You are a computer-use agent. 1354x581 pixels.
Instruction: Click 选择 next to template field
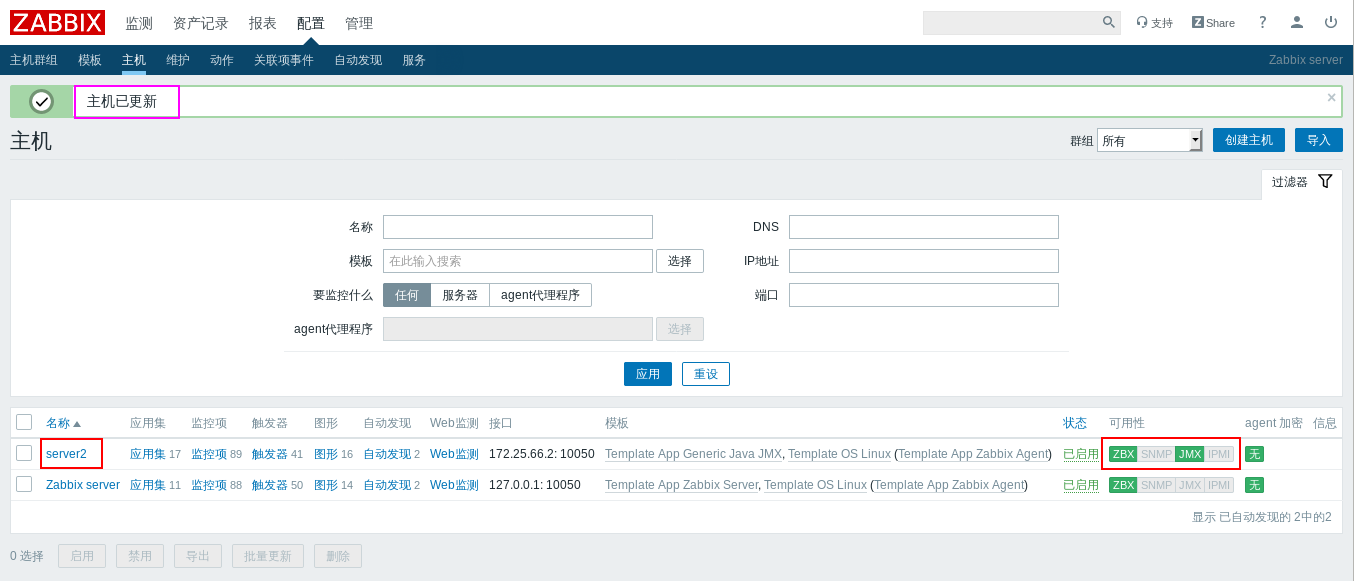click(680, 261)
